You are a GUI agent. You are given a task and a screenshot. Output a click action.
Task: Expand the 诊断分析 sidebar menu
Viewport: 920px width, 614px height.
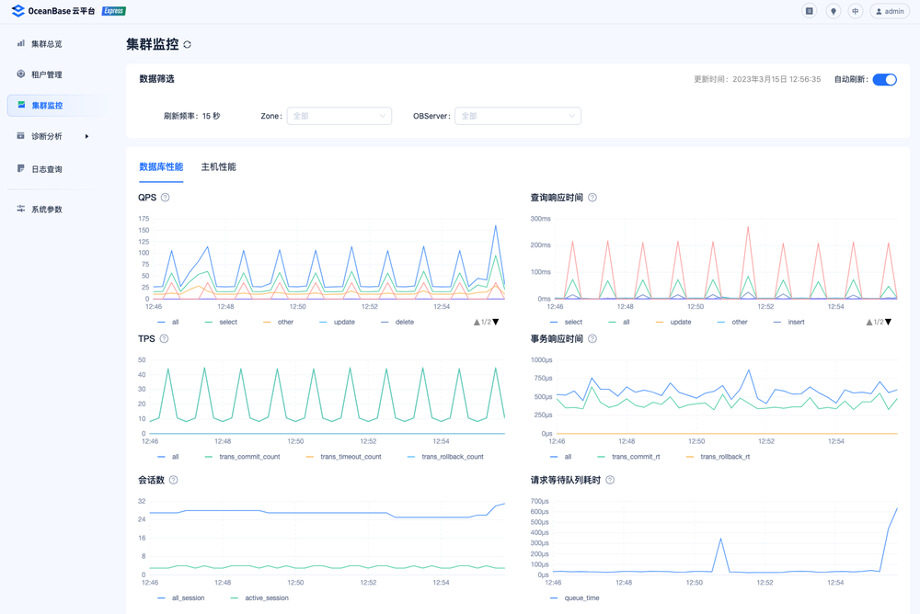click(53, 136)
